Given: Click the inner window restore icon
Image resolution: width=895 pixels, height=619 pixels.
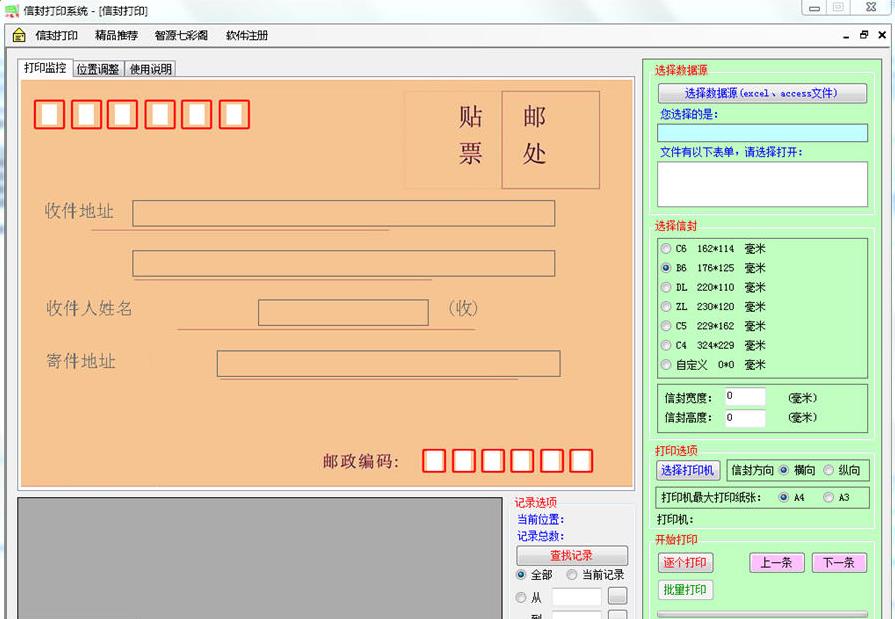Looking at the screenshot, I should [864, 35].
